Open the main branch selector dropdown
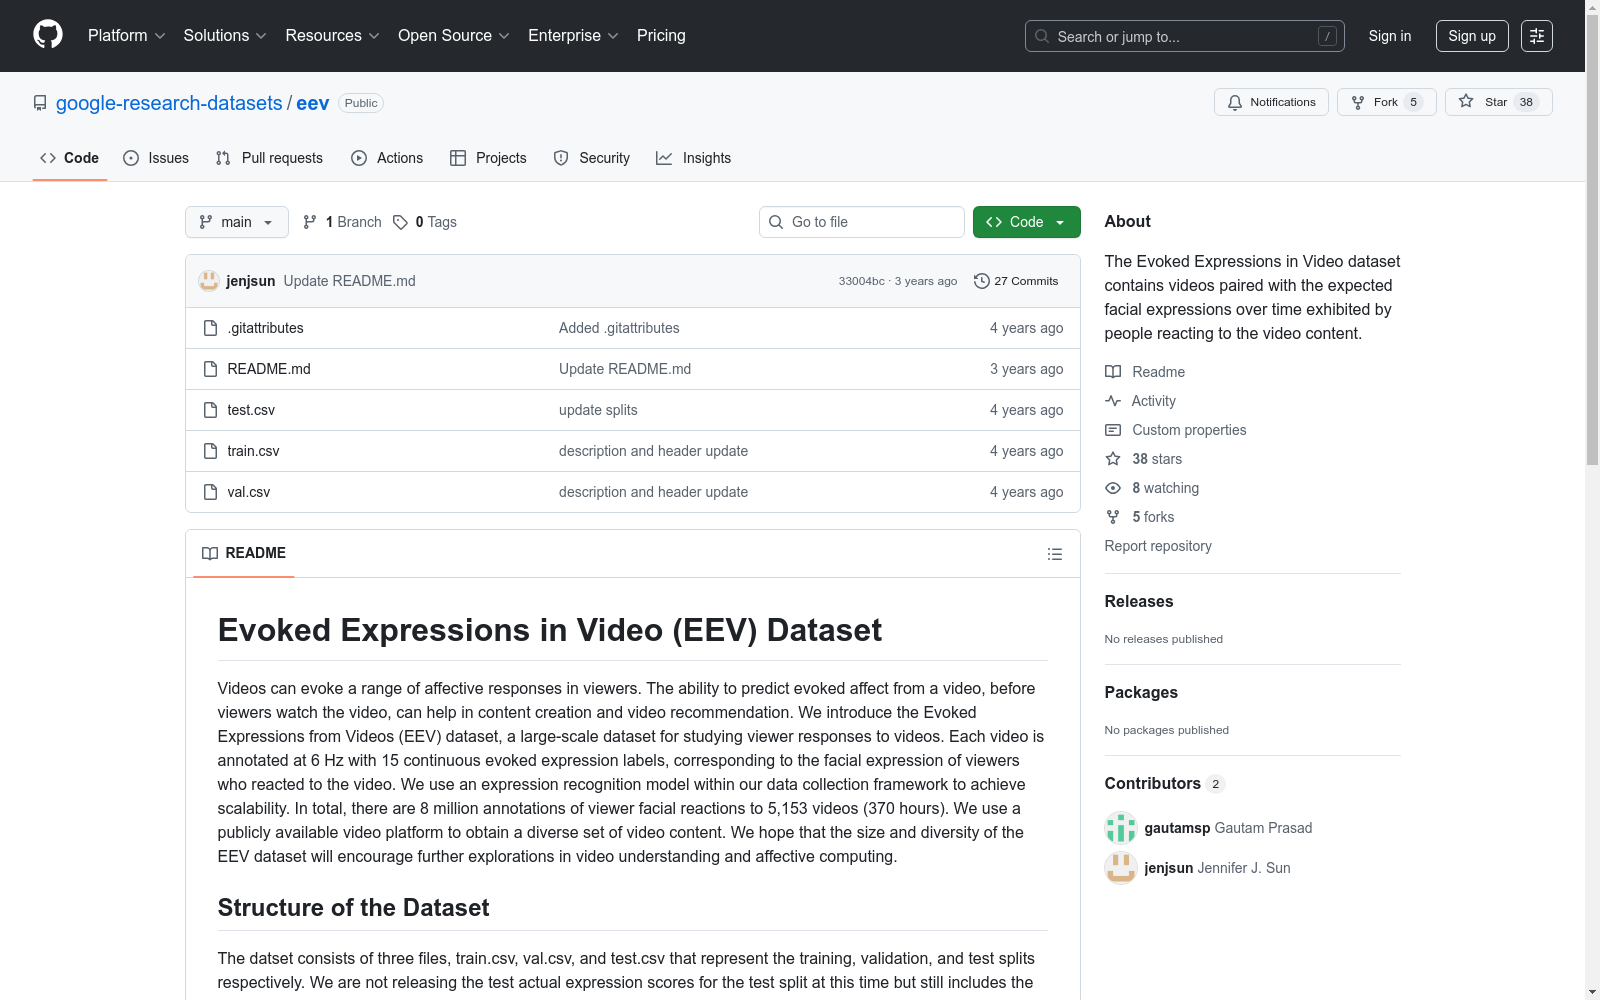Viewport: 1600px width, 1000px height. (237, 222)
